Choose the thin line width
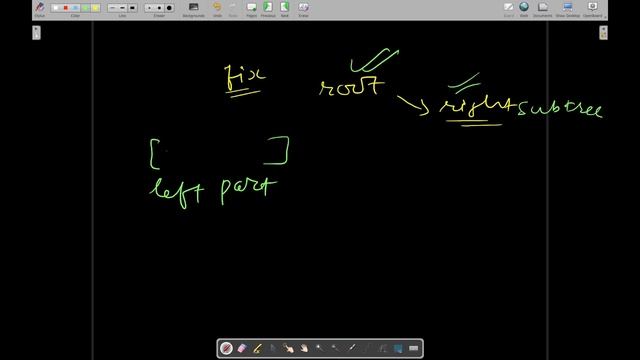 (113, 8)
